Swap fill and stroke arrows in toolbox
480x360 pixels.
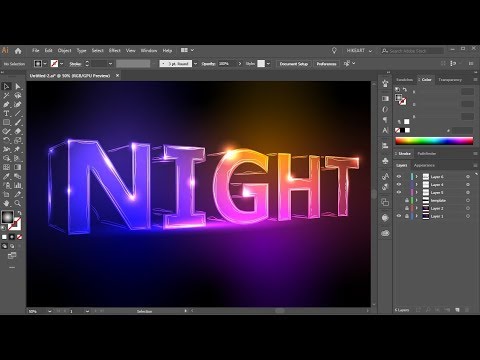[x=19, y=213]
